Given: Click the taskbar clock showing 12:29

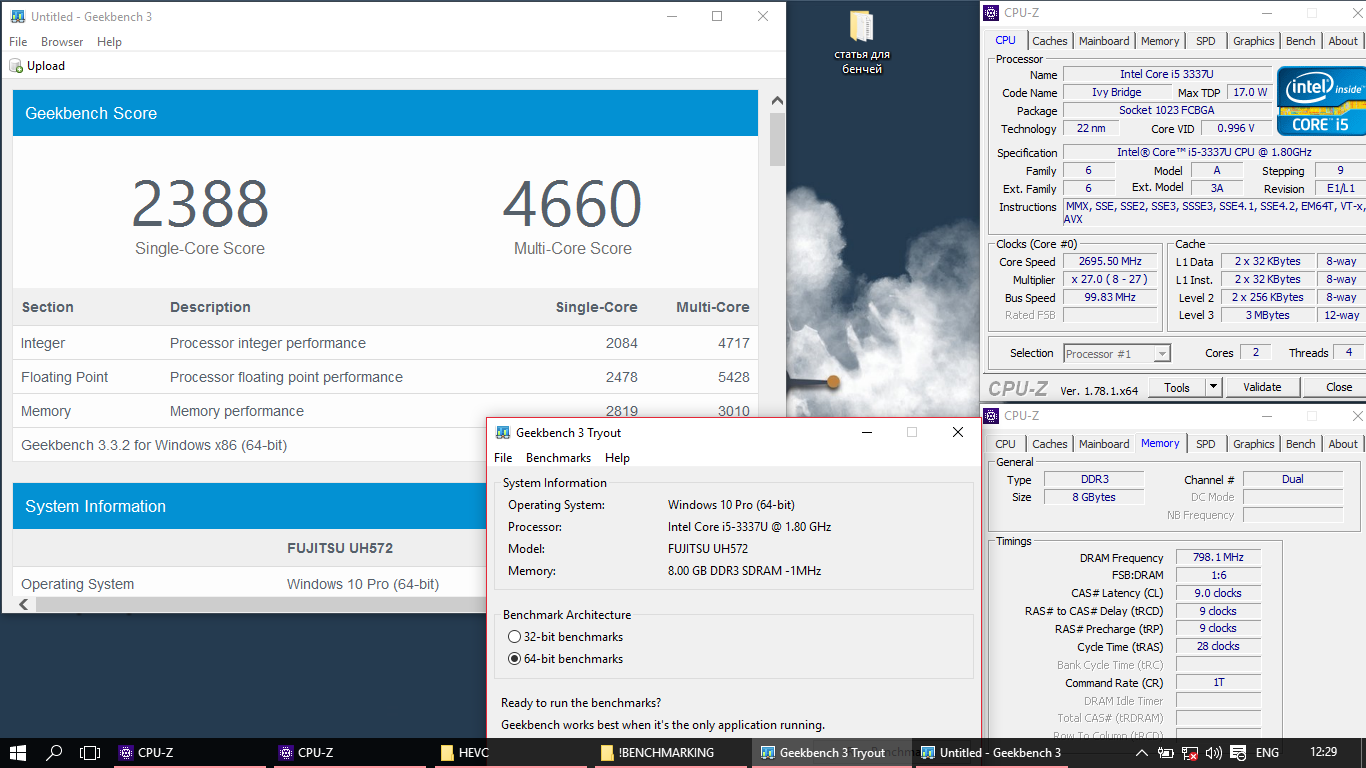Looking at the screenshot, I should coord(1323,753).
